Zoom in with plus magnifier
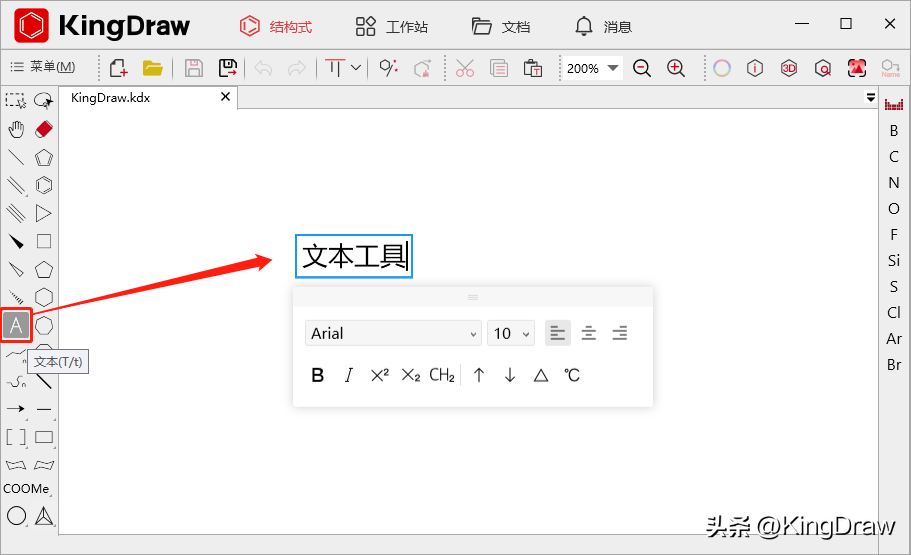This screenshot has width=911, height=555. coord(676,68)
